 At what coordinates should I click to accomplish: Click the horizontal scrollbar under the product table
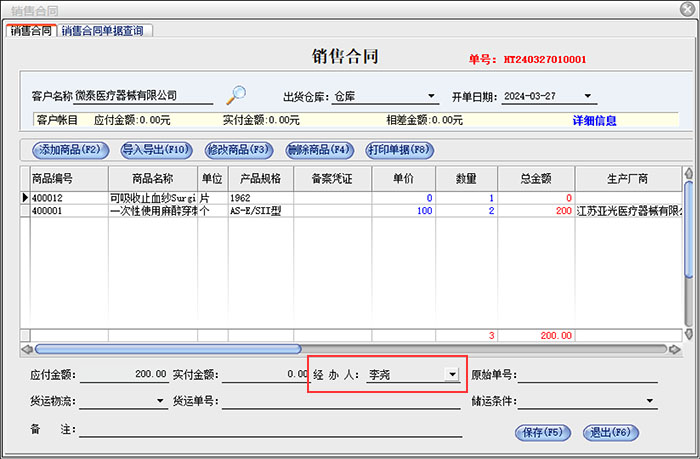[168, 349]
